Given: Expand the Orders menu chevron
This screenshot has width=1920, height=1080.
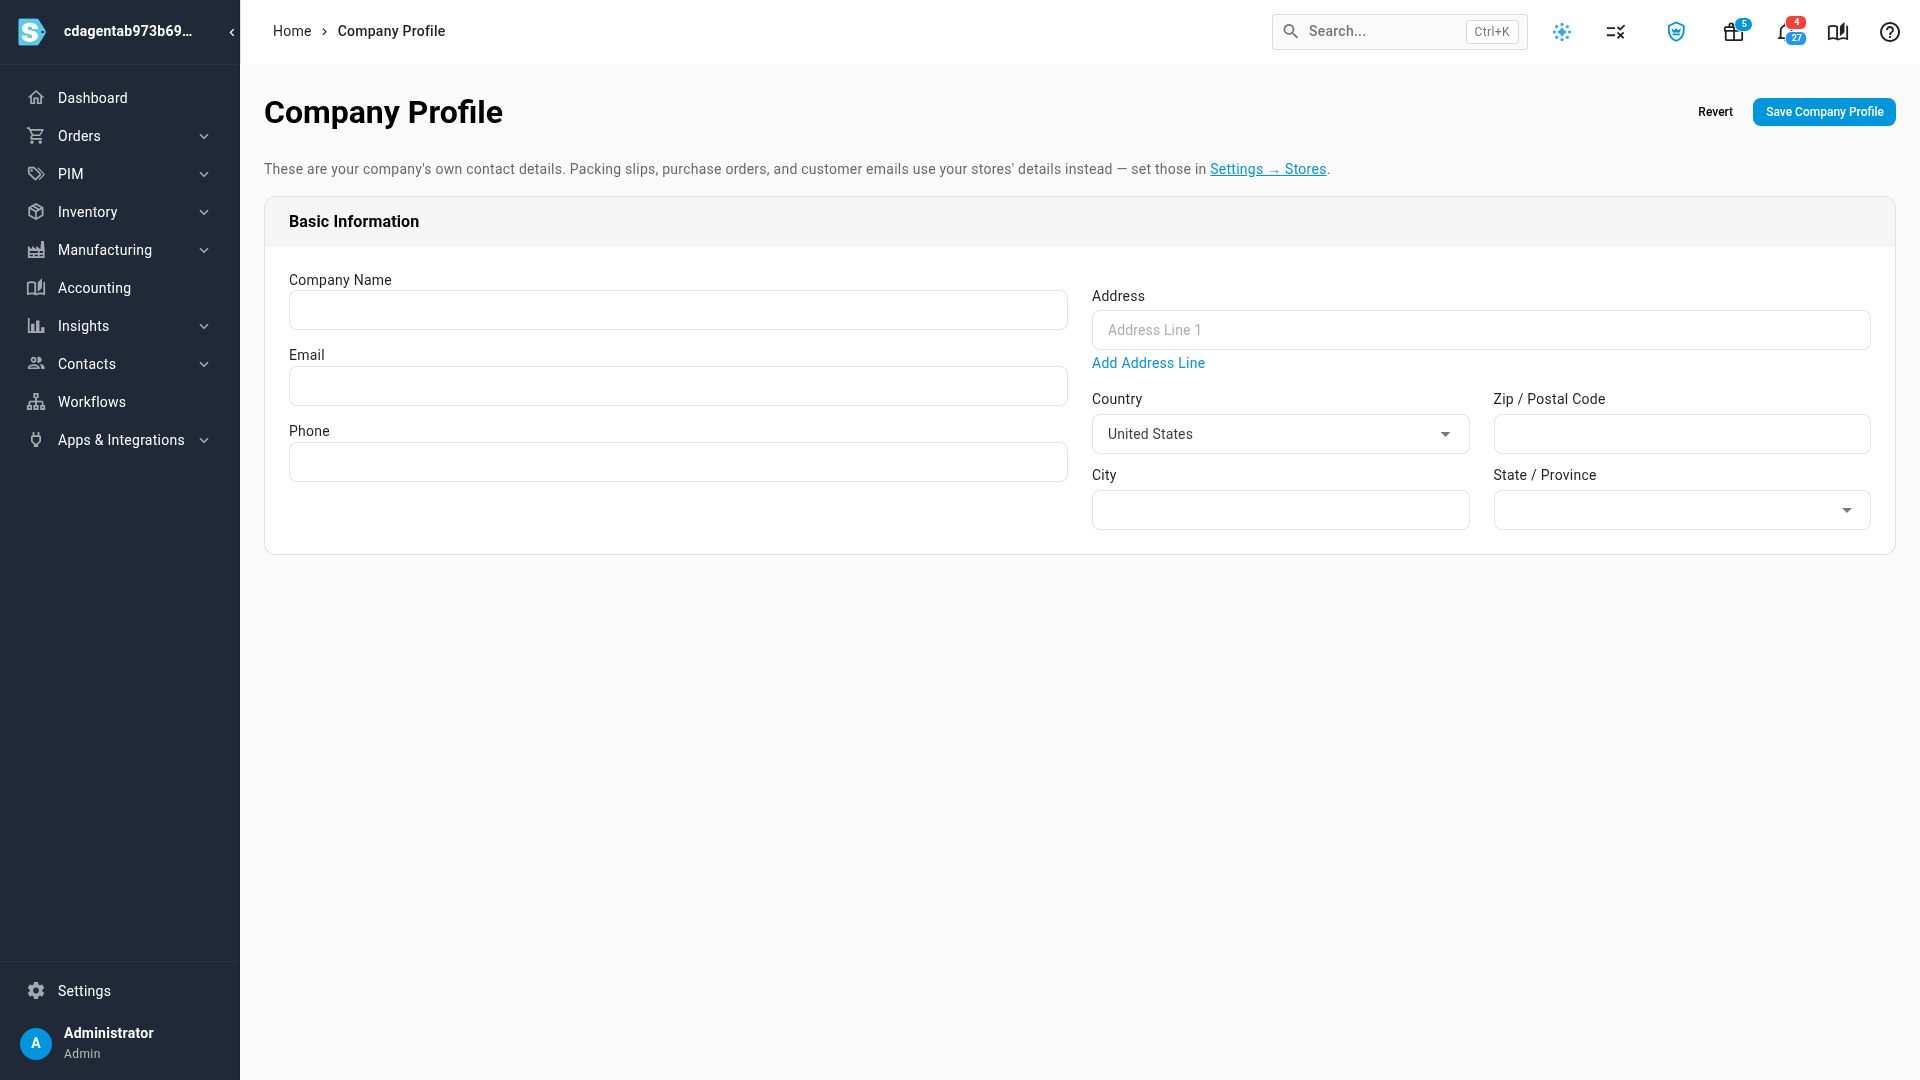Looking at the screenshot, I should [204, 136].
